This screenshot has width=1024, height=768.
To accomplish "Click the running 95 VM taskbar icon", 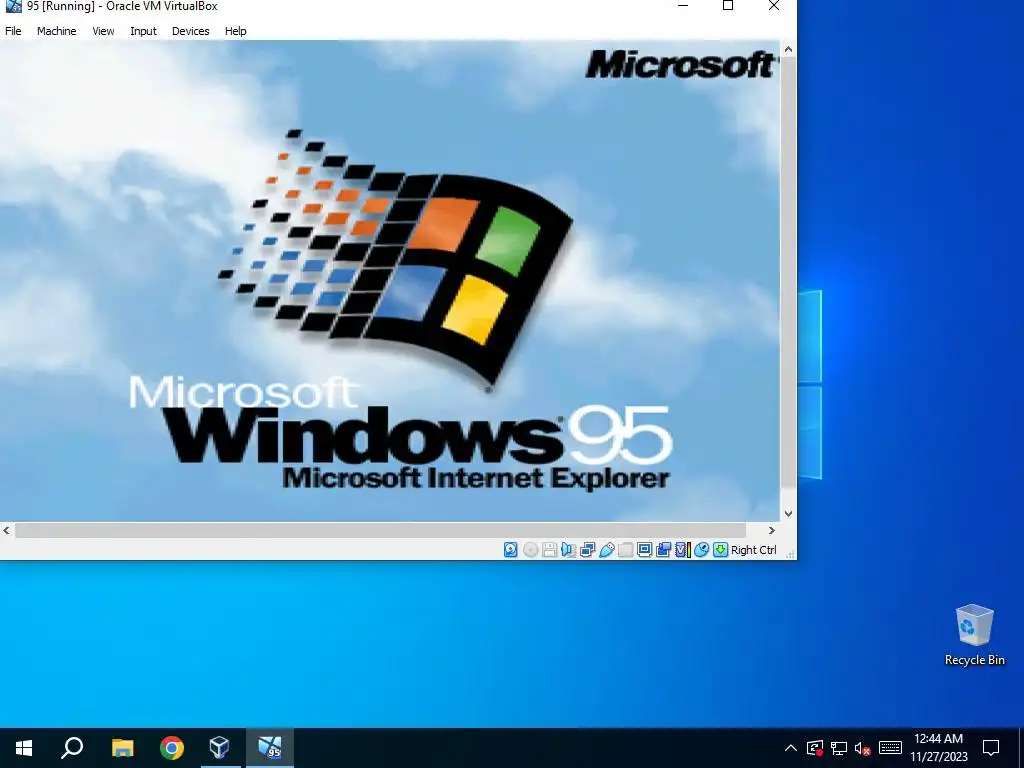I will [270, 748].
